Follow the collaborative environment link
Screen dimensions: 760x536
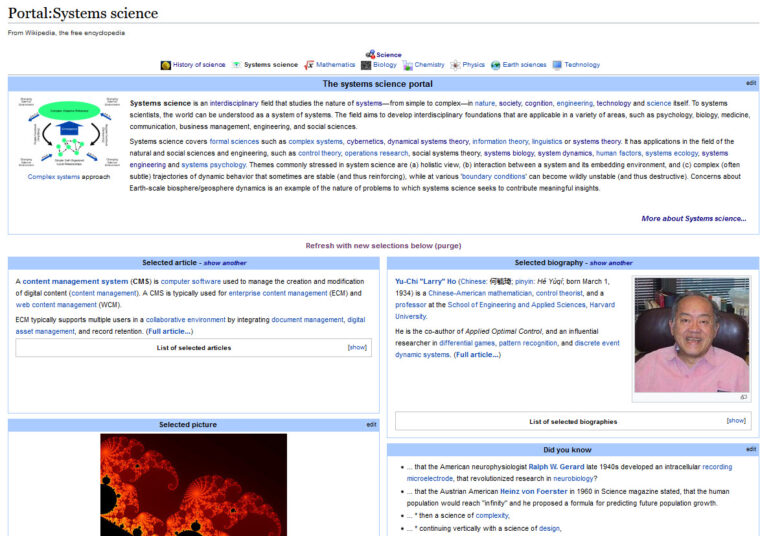pos(186,320)
